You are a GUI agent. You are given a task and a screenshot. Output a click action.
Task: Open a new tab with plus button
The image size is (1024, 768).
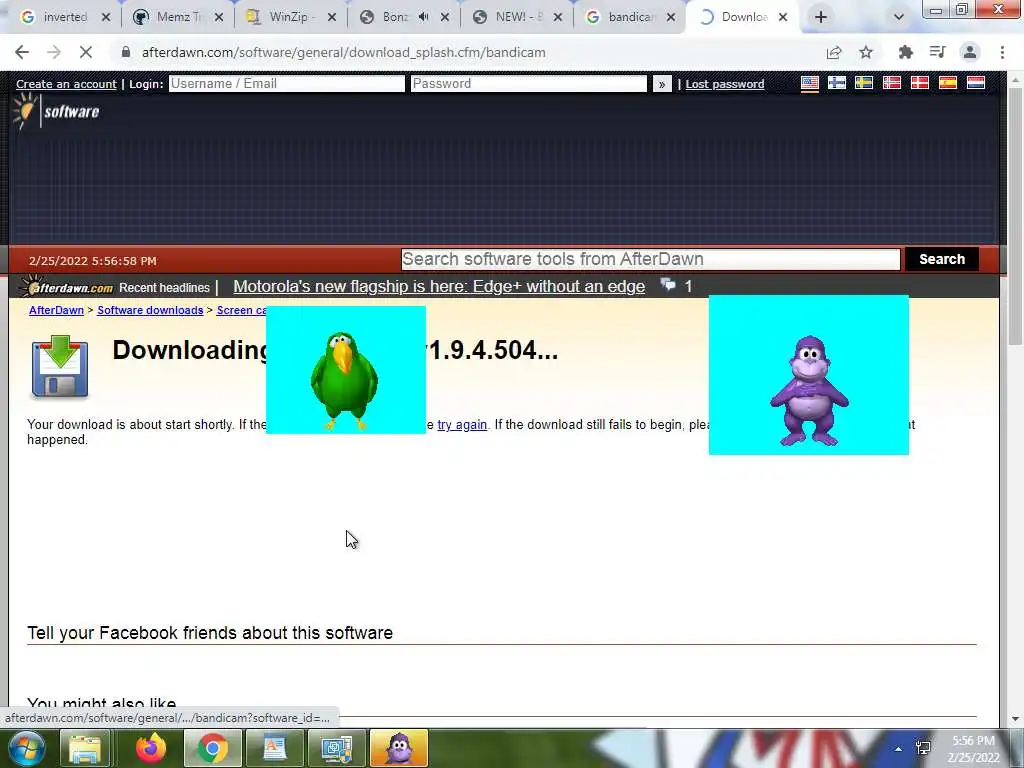coord(821,17)
